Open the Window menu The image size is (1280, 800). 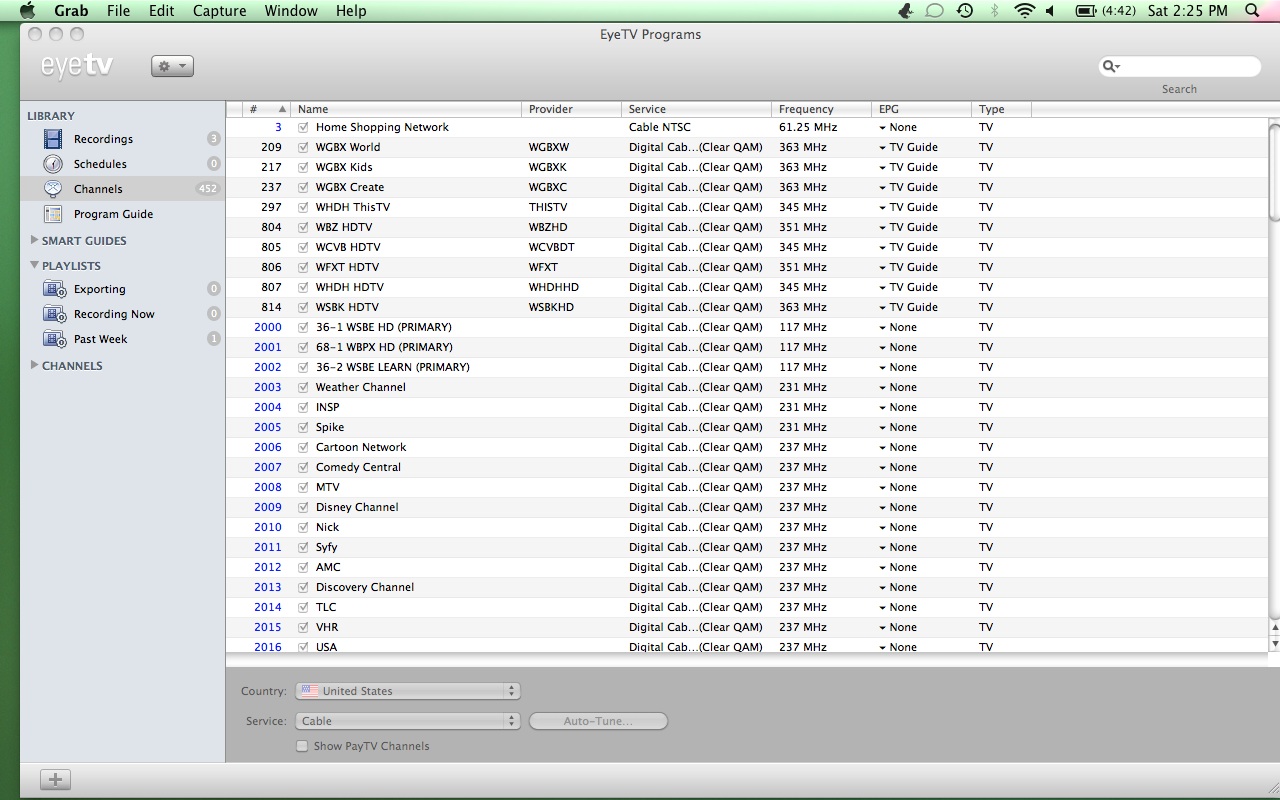(x=291, y=11)
